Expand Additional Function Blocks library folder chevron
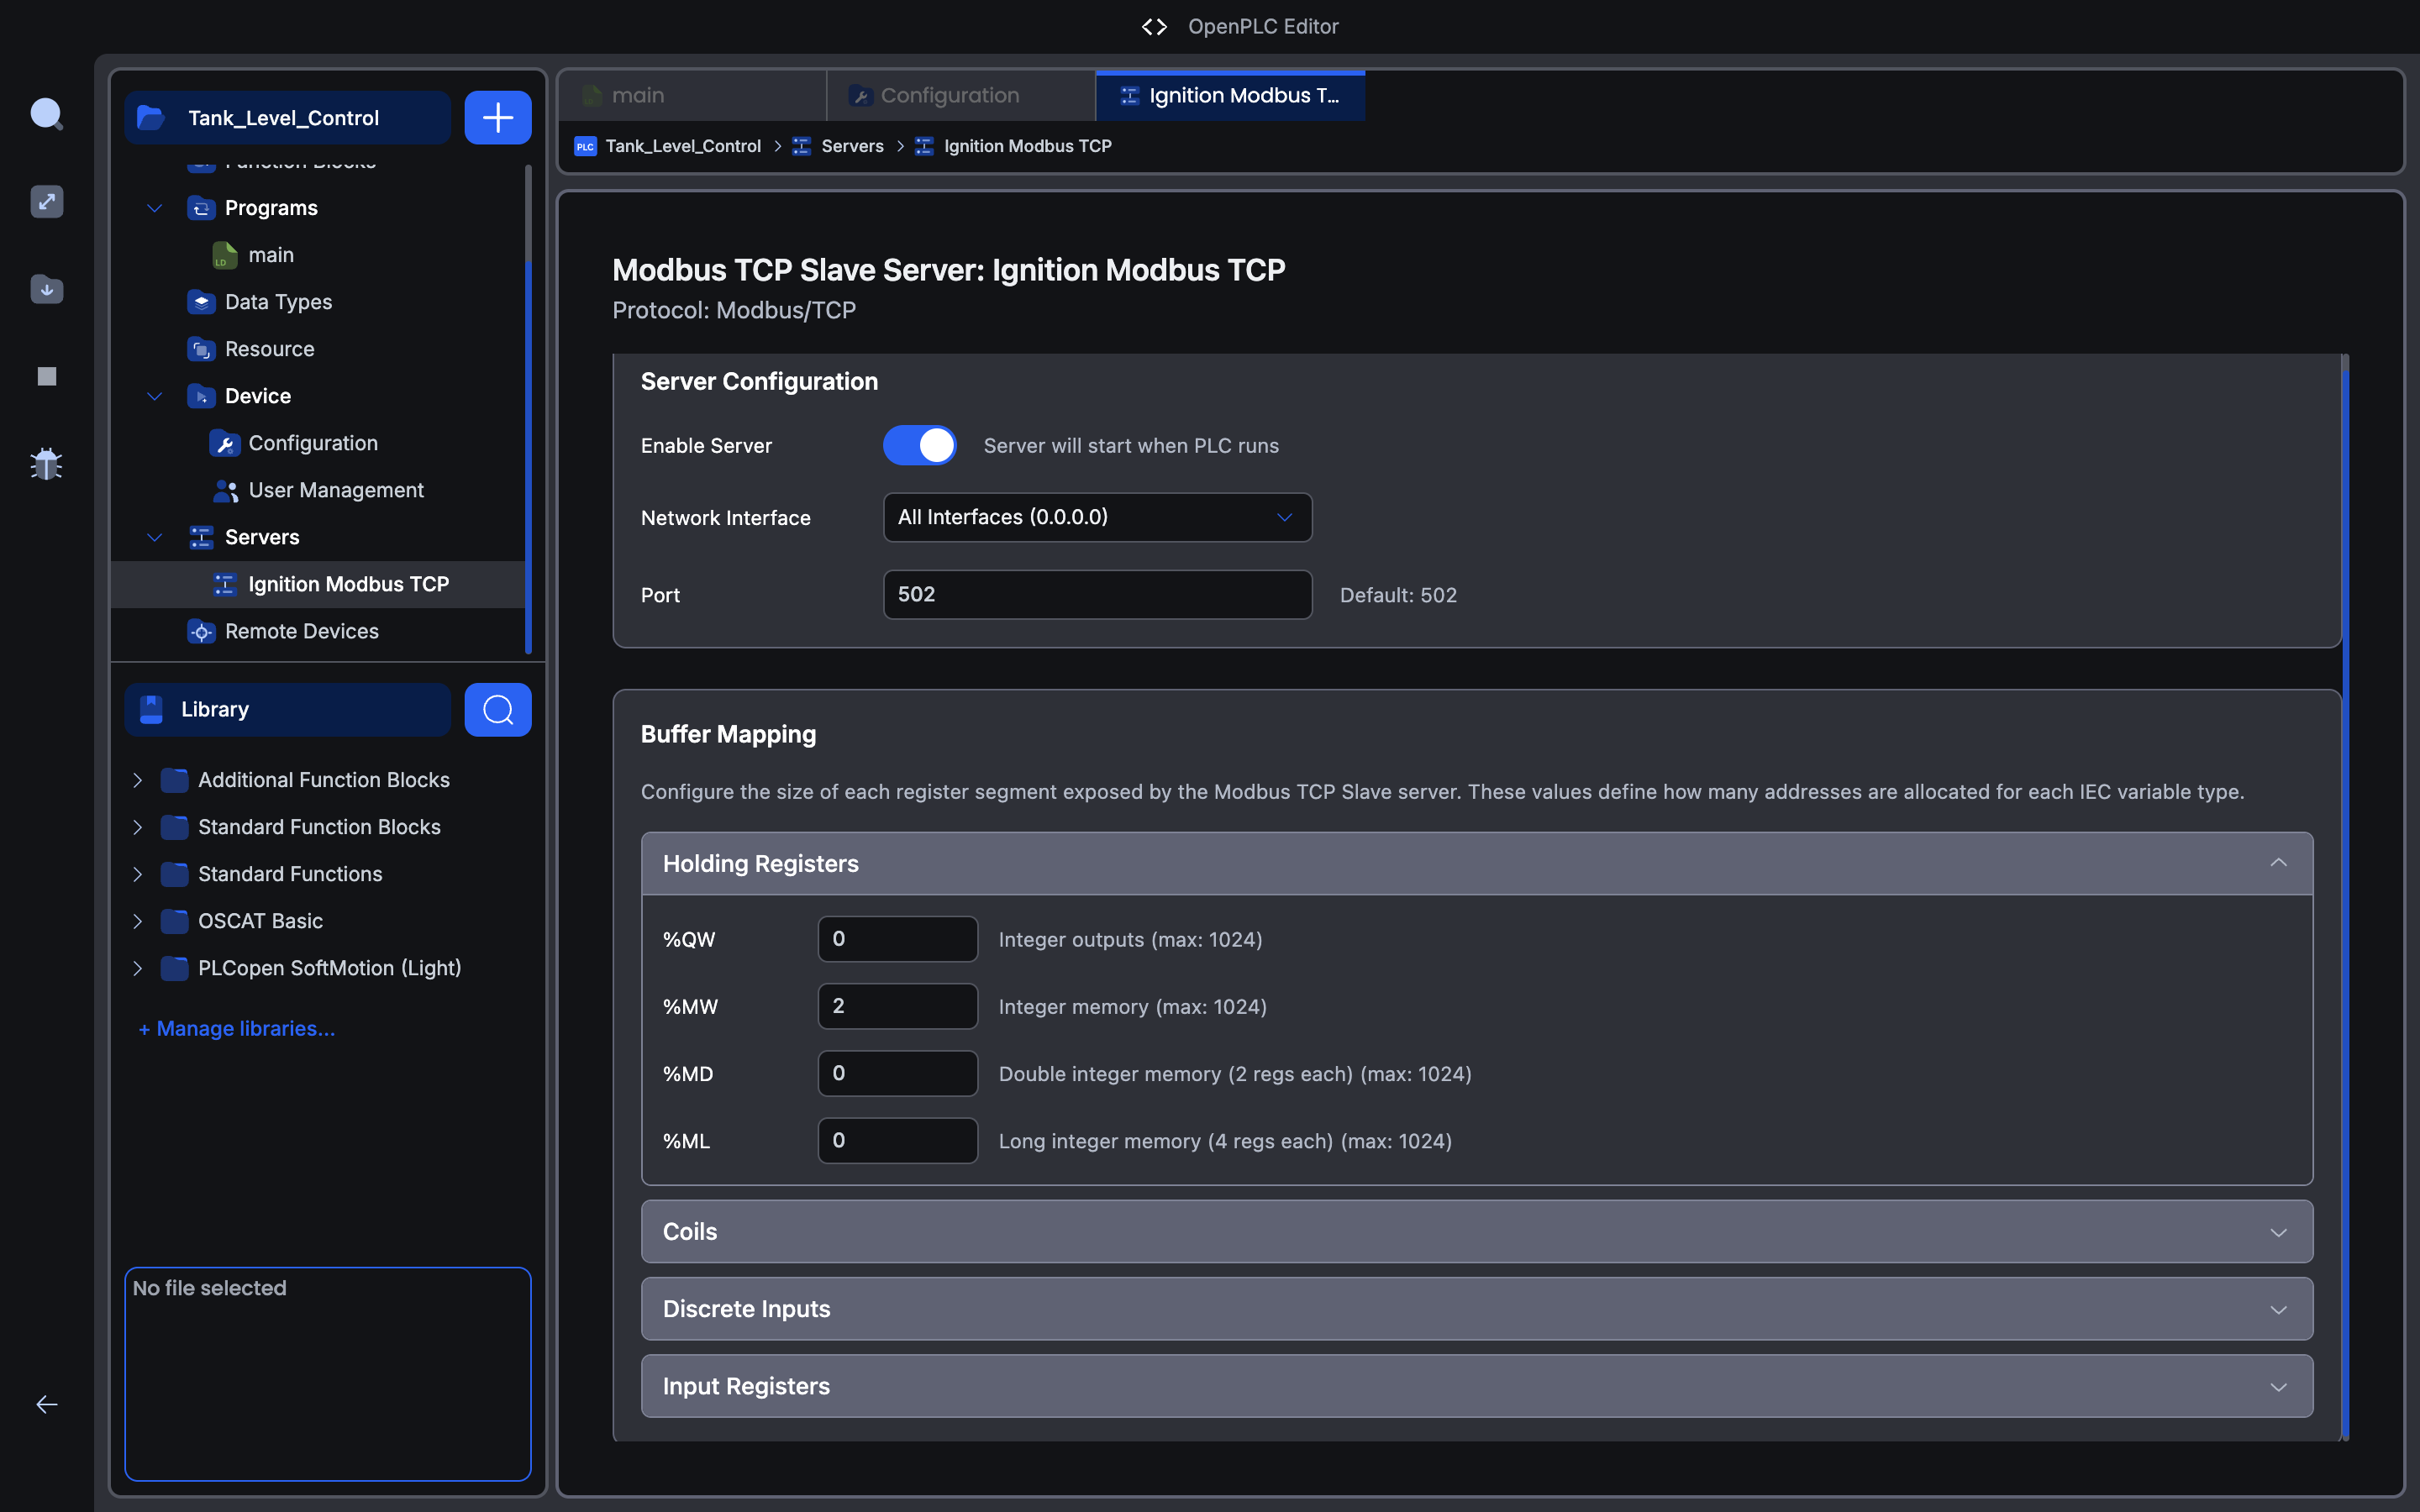The height and width of the screenshot is (1512, 2420). coord(138,780)
